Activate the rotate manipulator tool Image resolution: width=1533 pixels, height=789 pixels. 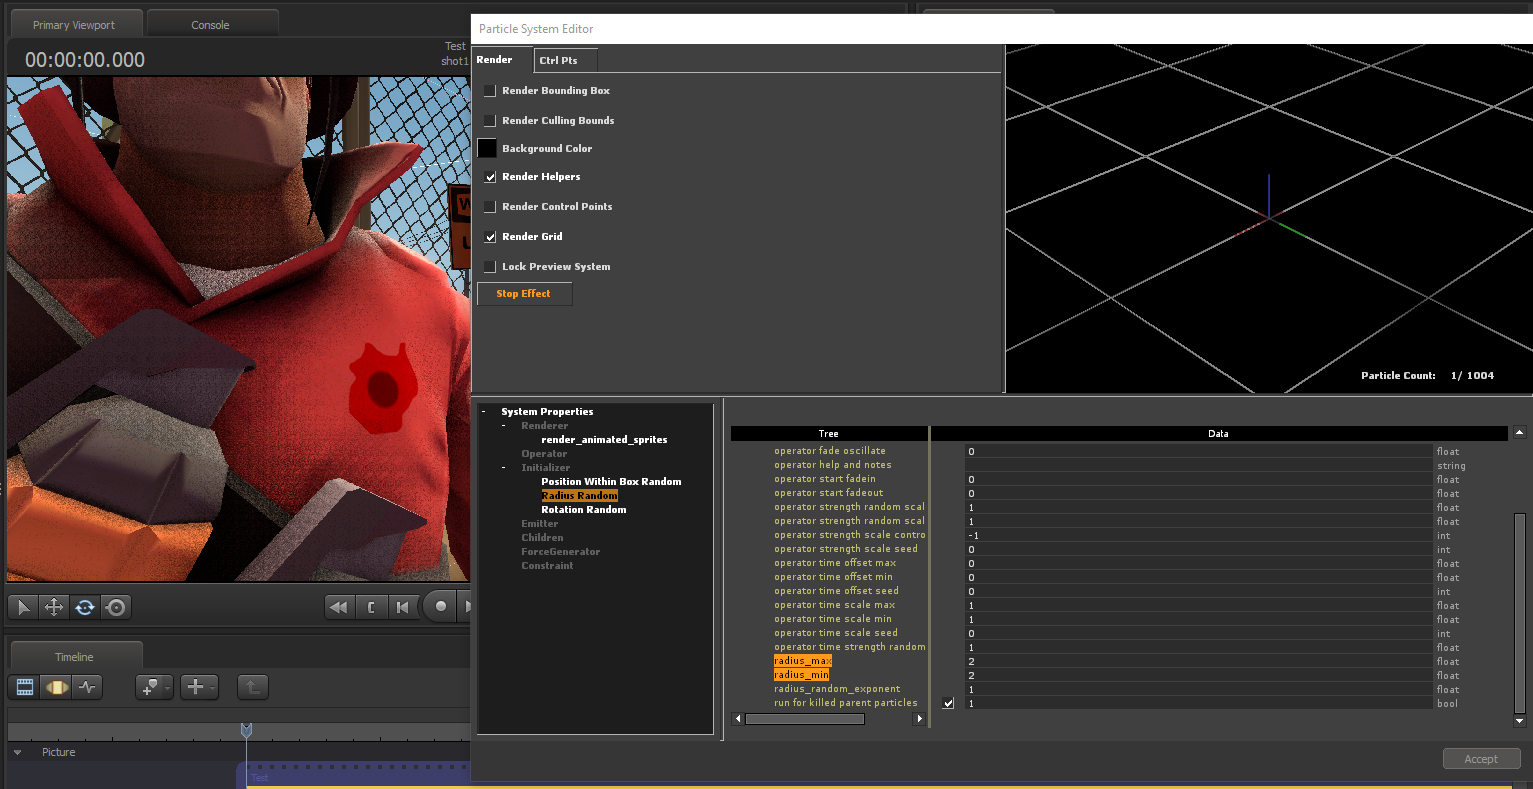(85, 607)
